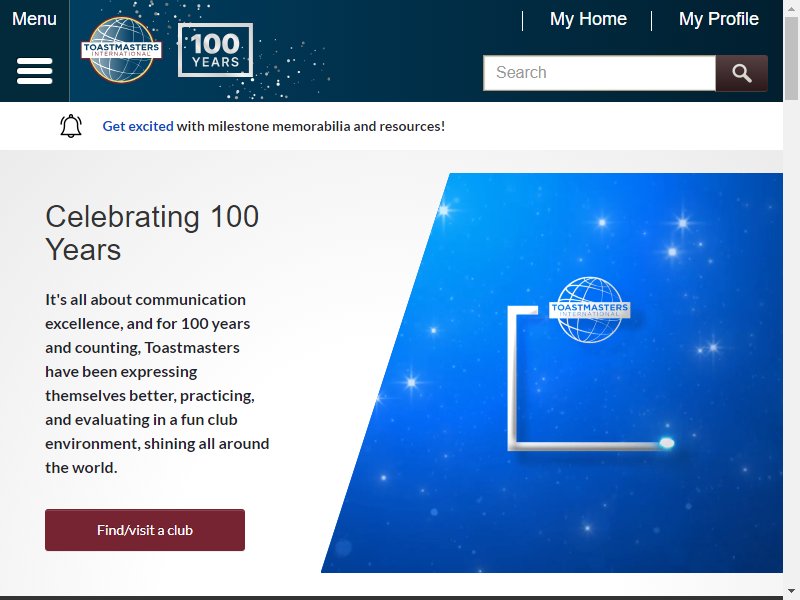Click the notification bell icon
Viewport: 800px width, 600px height.
(x=71, y=126)
